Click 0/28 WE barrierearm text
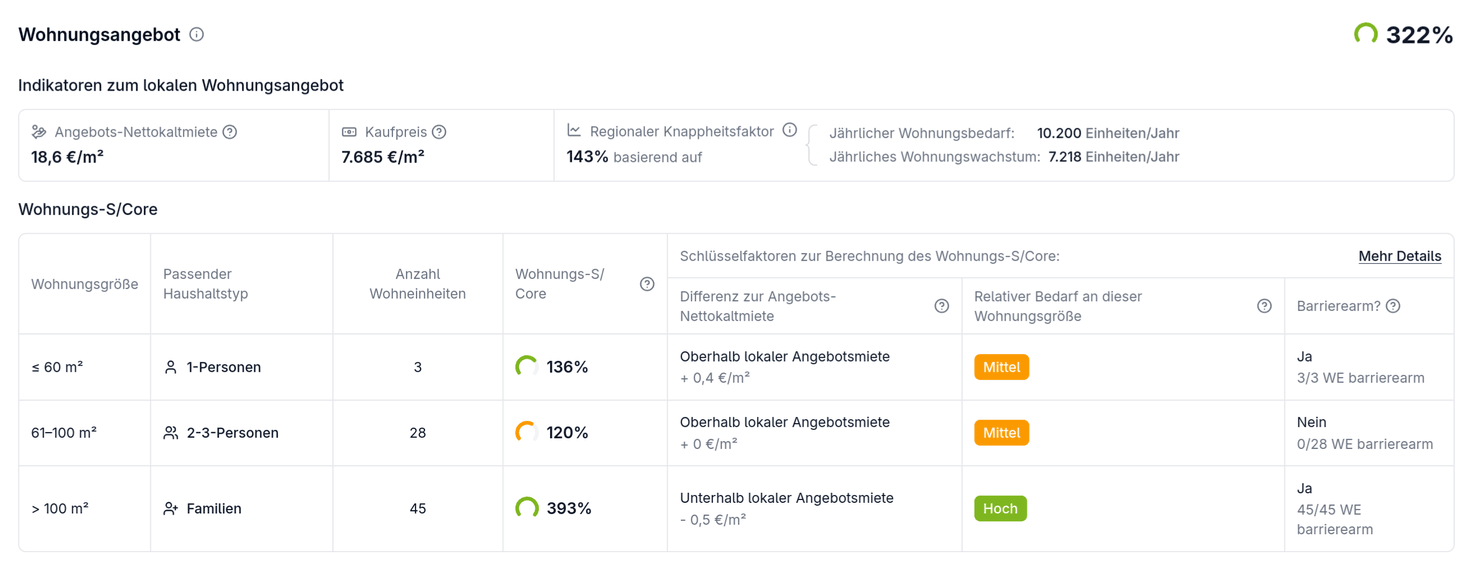The image size is (1472, 570). (x=1365, y=444)
